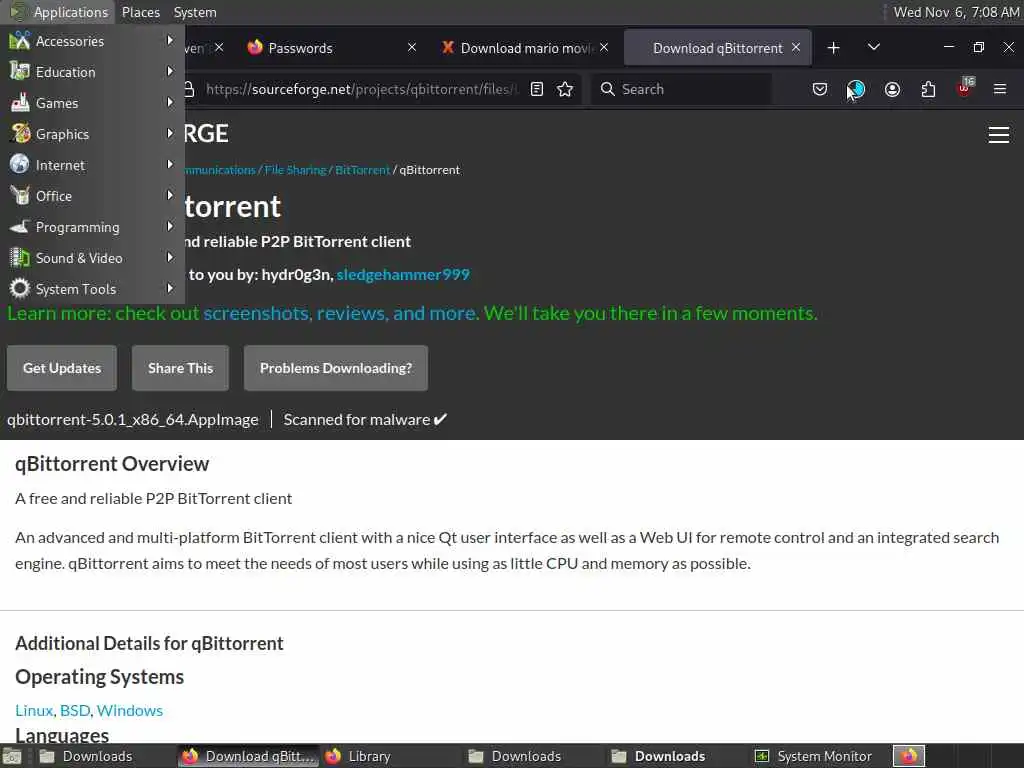Open the Games submenu
1024x768 pixels.
(x=92, y=103)
